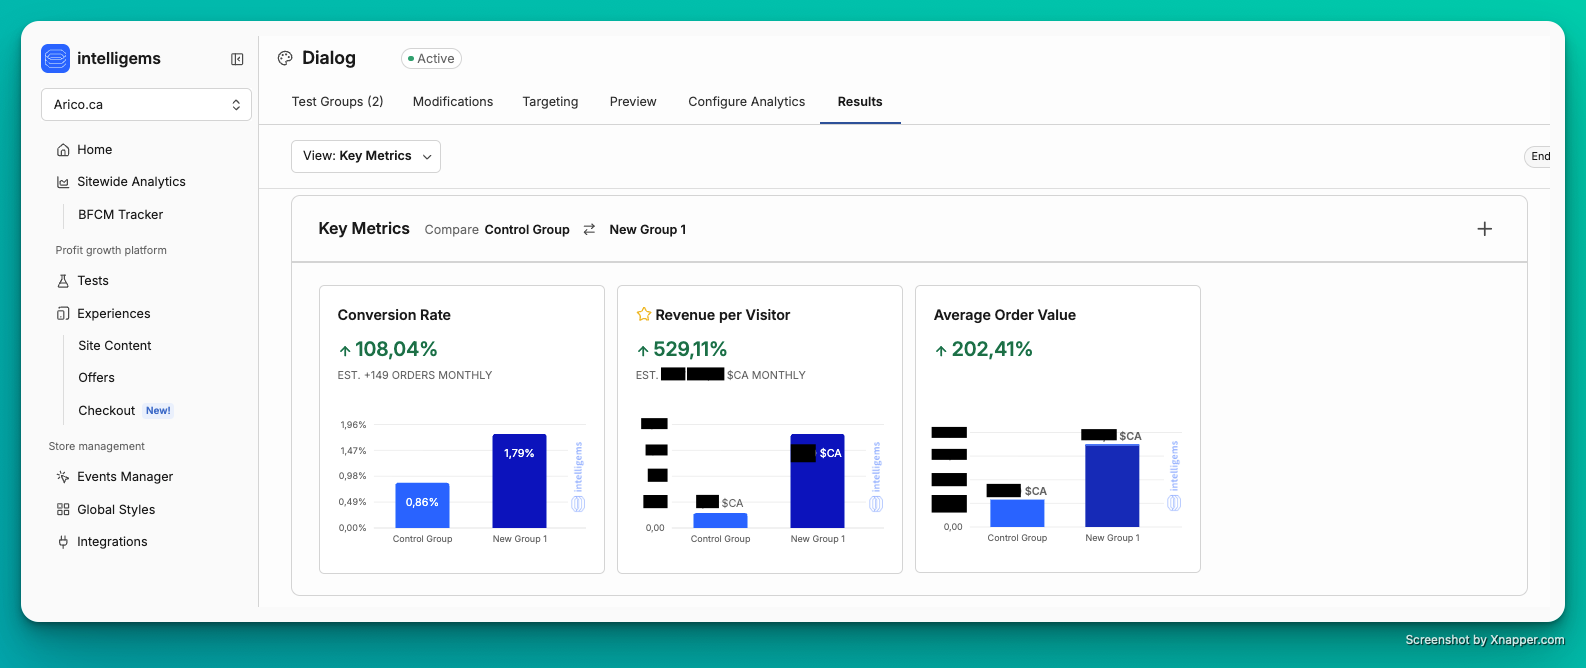The height and width of the screenshot is (668, 1586).
Task: Open the Targeting tab
Action: click(550, 102)
